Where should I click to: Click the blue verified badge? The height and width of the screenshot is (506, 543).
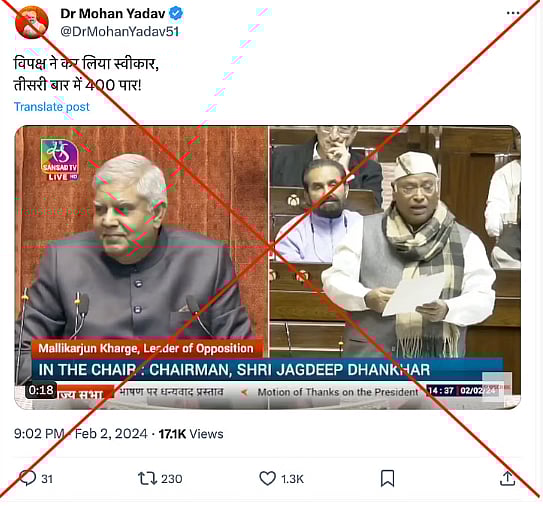(176, 14)
